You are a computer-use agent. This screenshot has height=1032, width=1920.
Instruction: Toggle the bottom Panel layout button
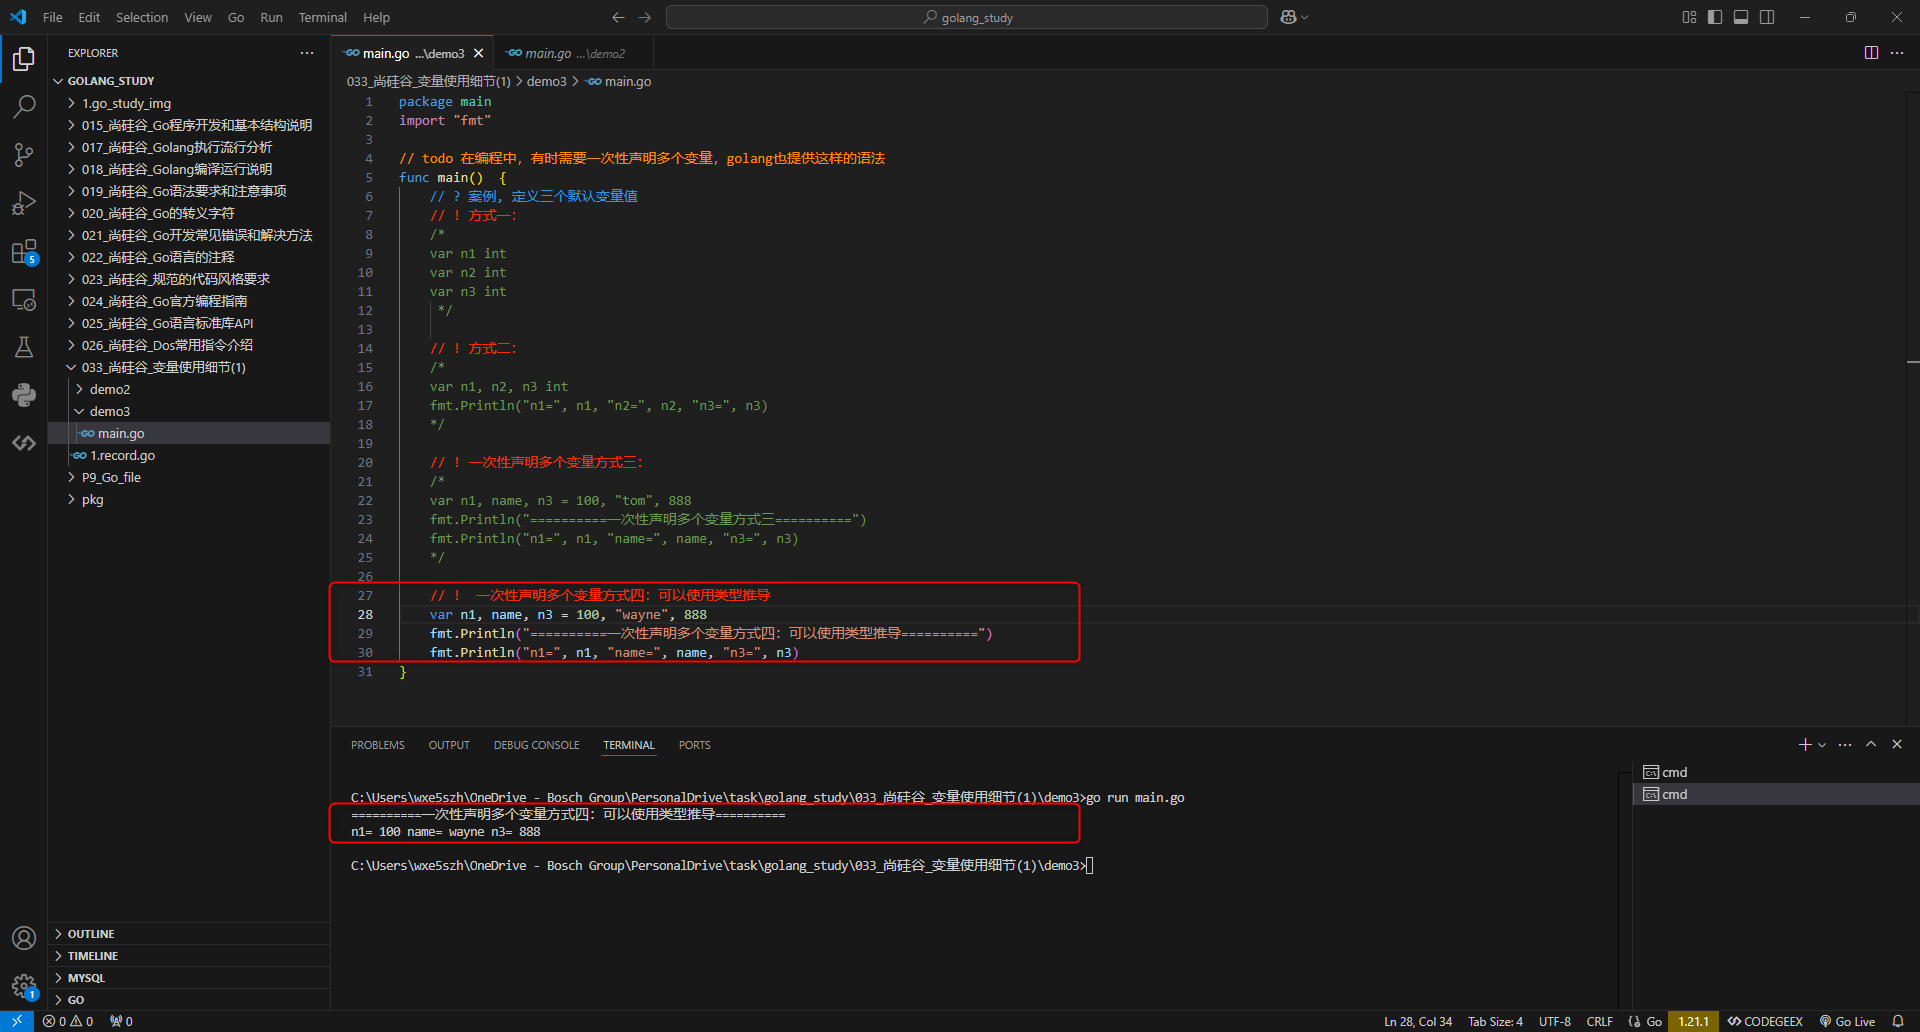click(1741, 17)
